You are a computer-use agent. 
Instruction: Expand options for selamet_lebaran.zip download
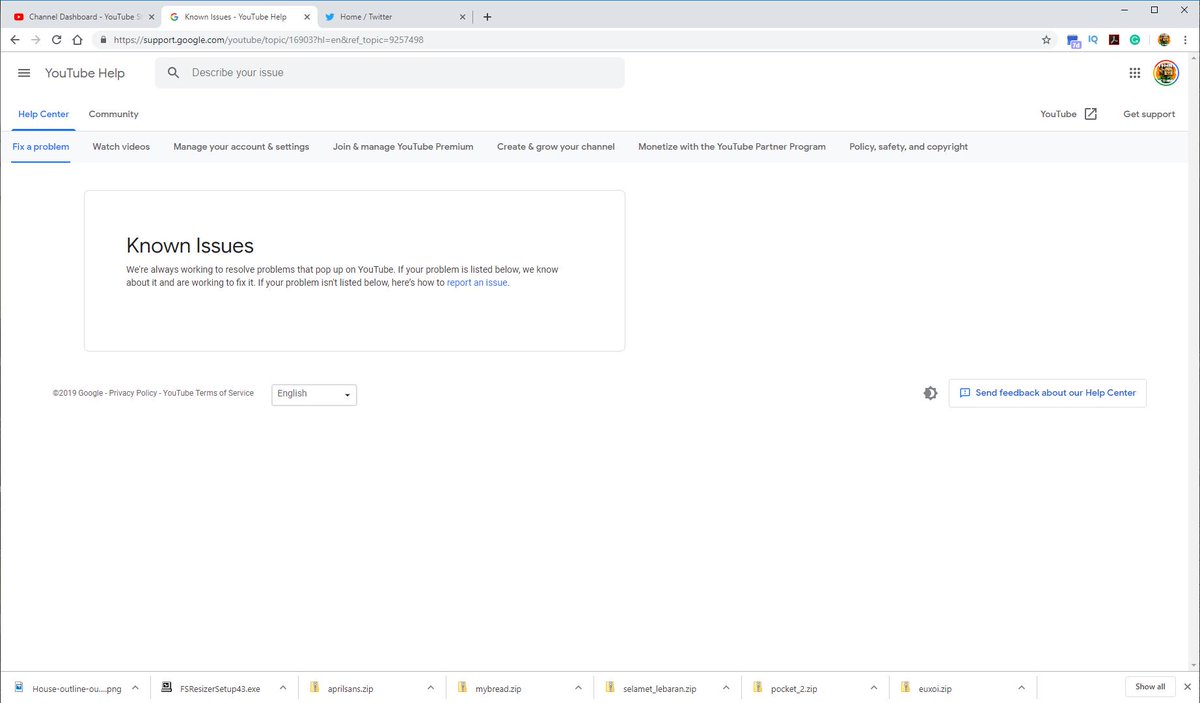[727, 688]
